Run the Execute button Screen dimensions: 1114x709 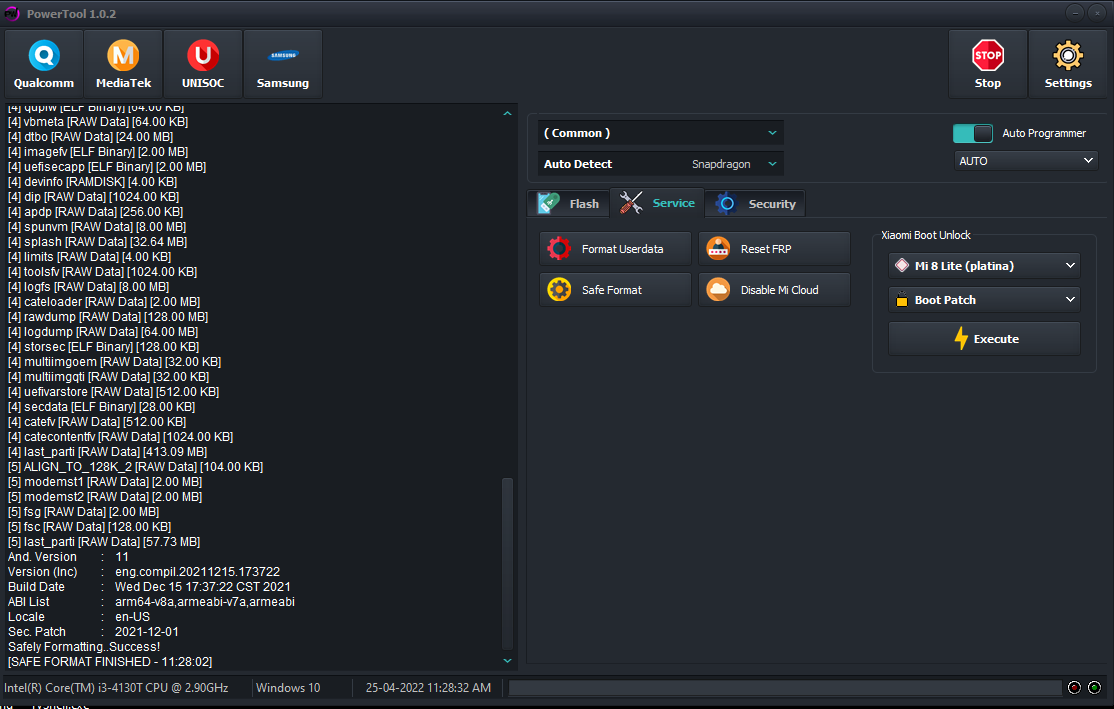(x=984, y=339)
